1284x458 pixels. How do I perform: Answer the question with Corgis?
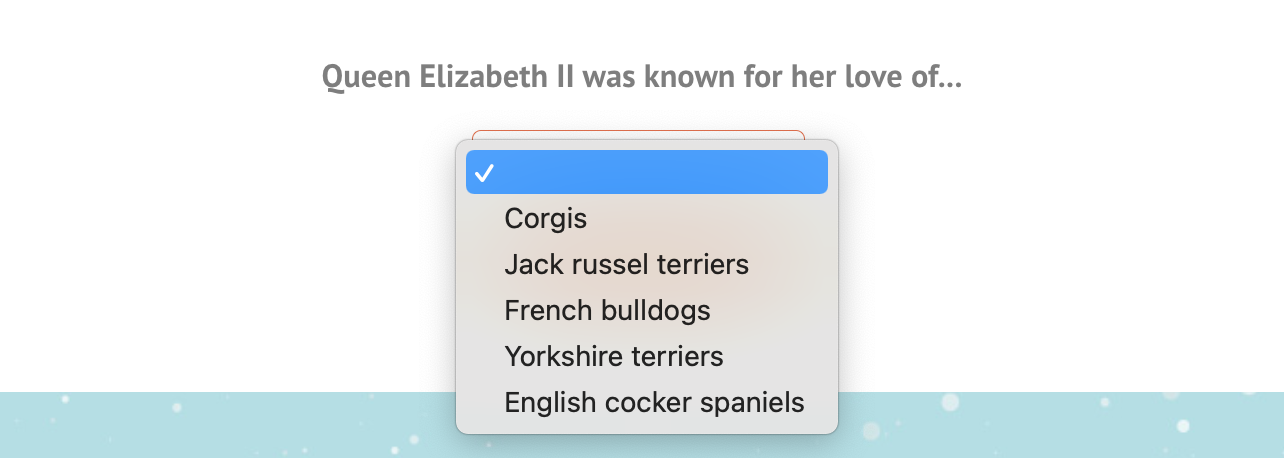tap(647, 218)
